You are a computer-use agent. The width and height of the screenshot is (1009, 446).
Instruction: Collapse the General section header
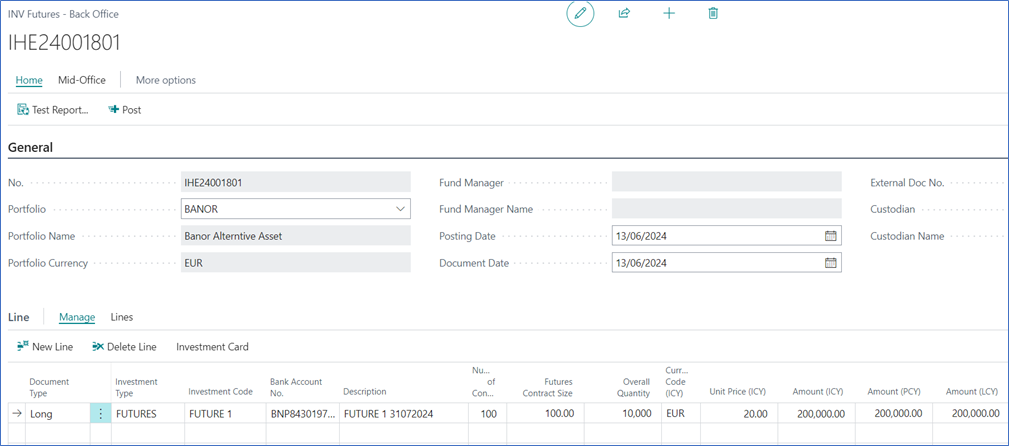(x=31, y=147)
